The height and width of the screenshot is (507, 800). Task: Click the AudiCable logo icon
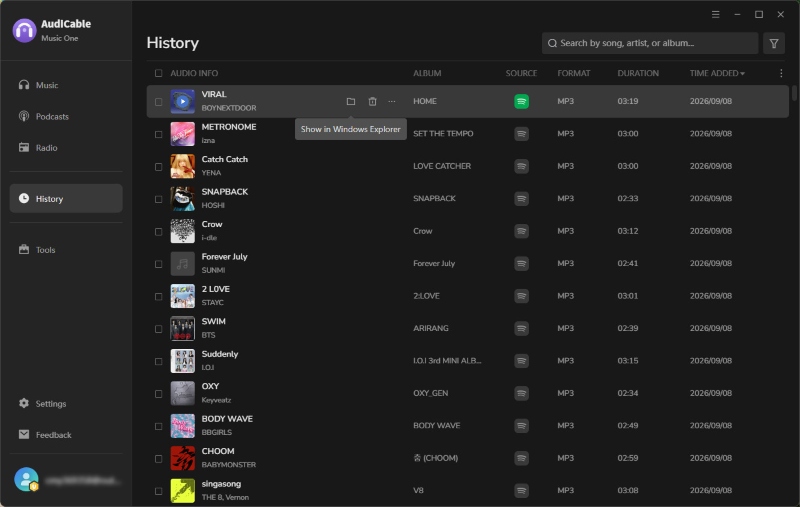[x=24, y=31]
